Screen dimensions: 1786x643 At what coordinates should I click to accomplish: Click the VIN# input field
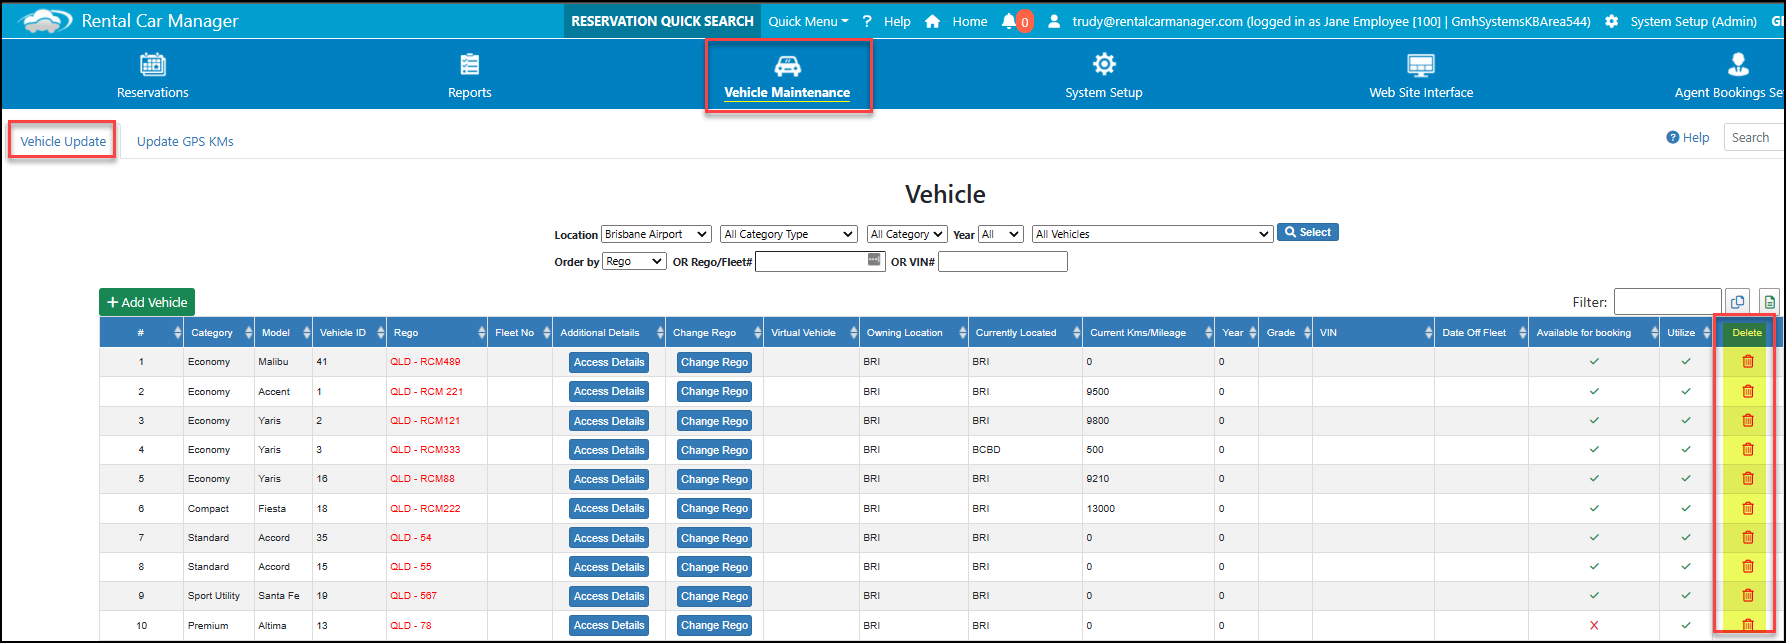[1003, 261]
